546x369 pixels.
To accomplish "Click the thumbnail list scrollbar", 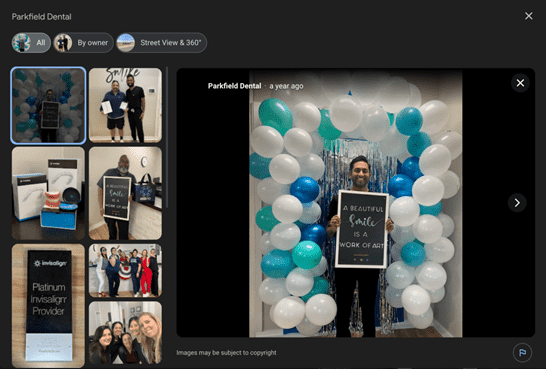I will (167, 138).
